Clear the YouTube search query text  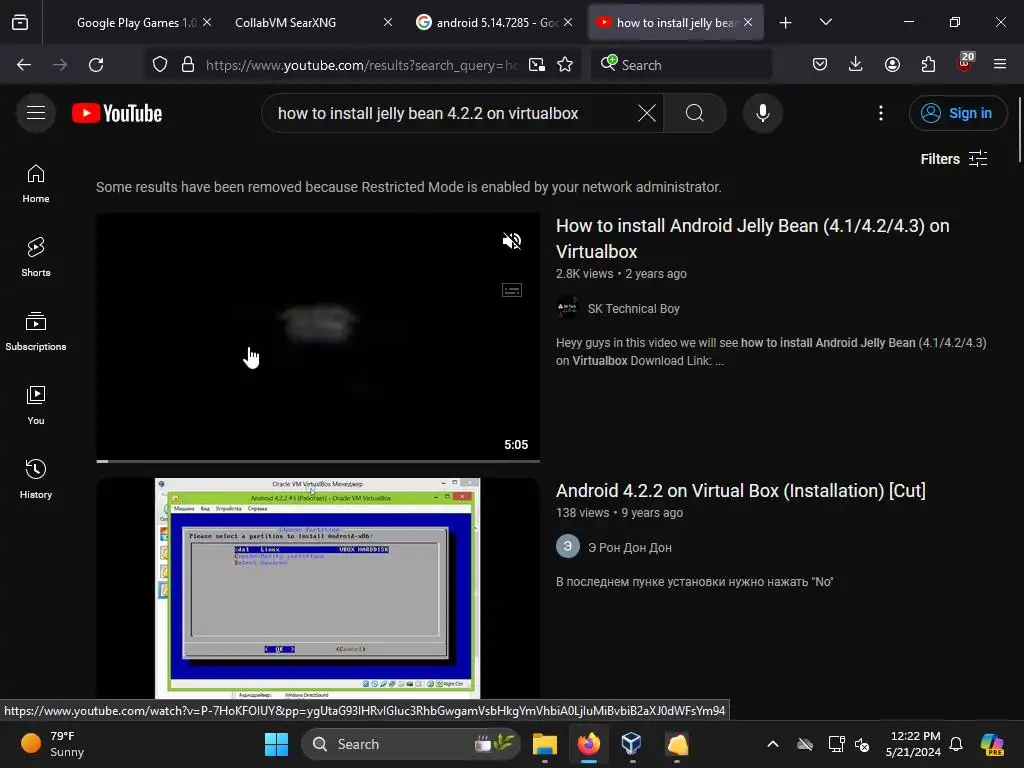click(647, 113)
